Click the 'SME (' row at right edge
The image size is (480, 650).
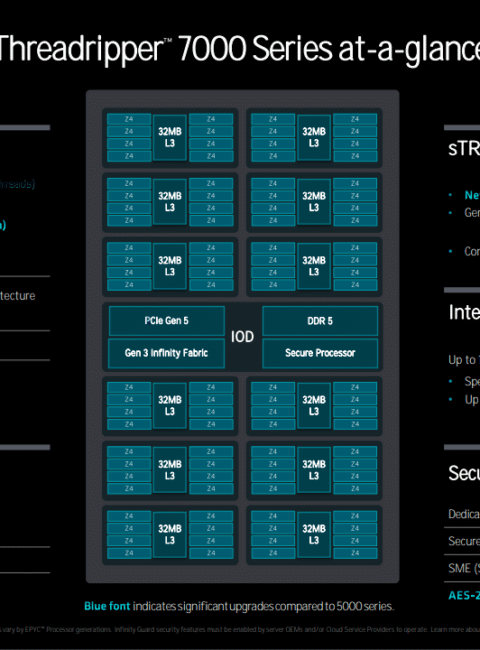(464, 568)
